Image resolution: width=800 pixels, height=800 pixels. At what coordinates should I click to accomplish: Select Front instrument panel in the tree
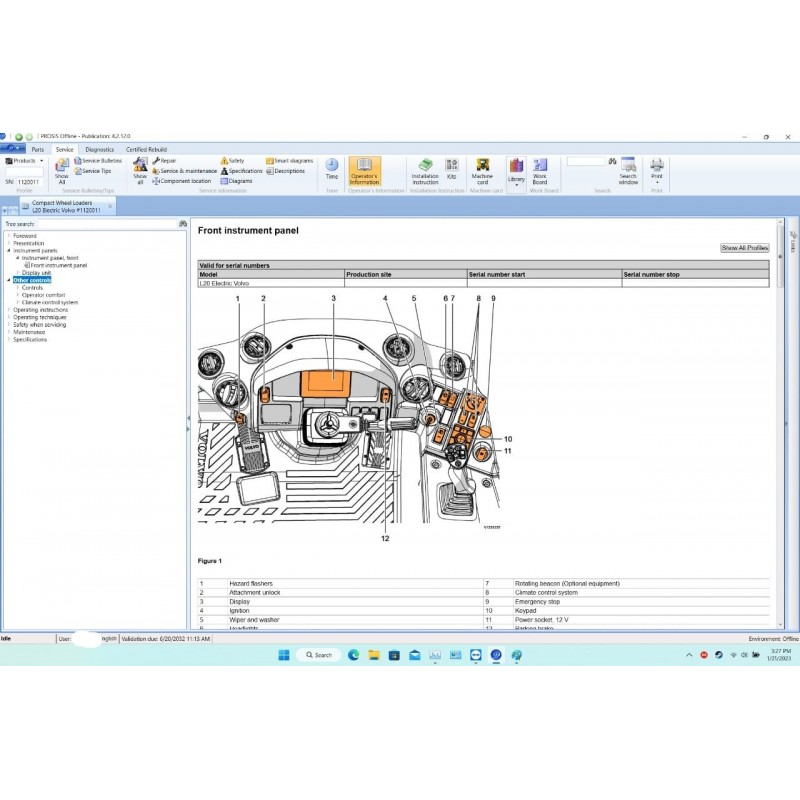pyautogui.click(x=60, y=265)
